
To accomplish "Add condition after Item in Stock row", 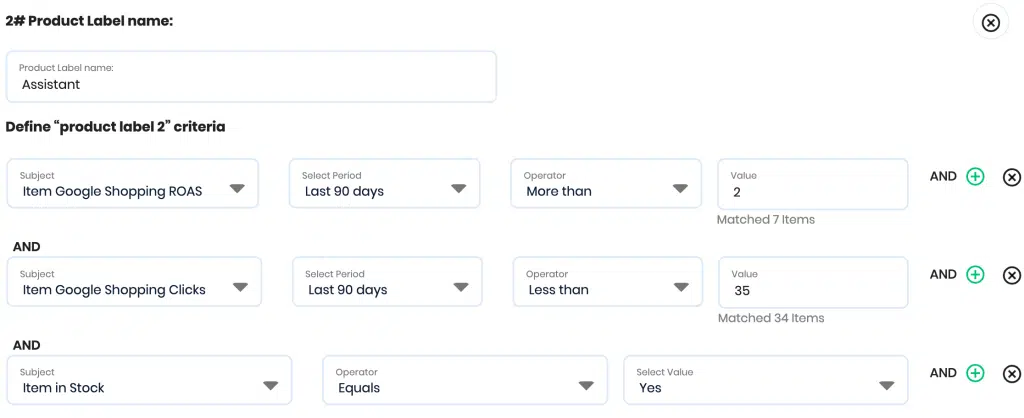I will tap(974, 373).
